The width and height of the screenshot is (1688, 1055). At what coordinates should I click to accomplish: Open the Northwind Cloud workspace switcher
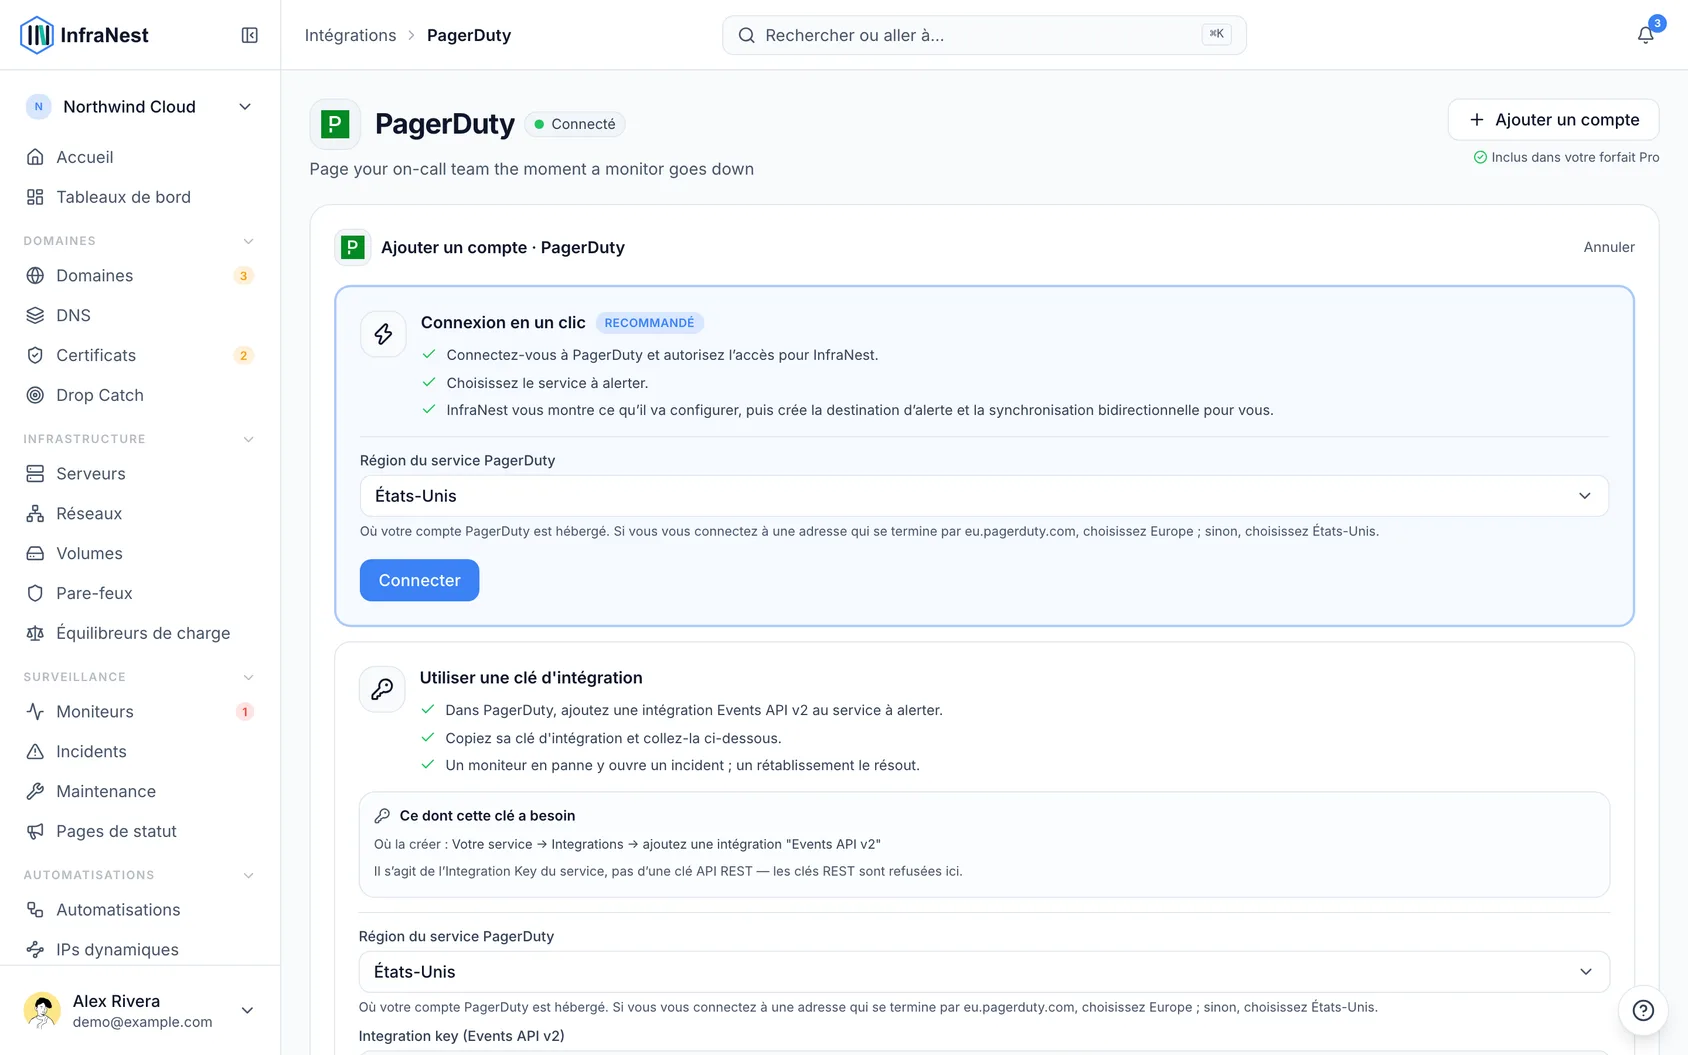point(140,107)
